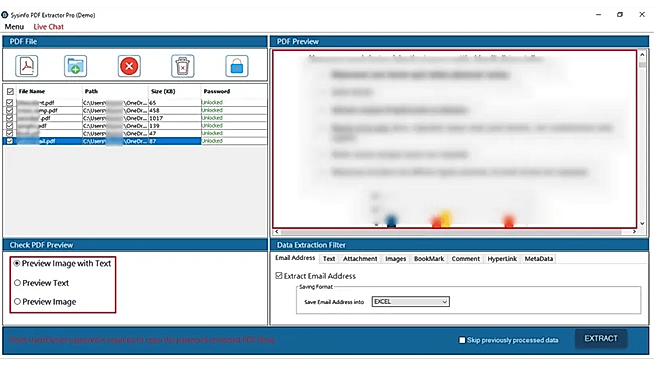Click PDF preview scroll down arrow
This screenshot has height=368, width=654.
click(x=642, y=223)
